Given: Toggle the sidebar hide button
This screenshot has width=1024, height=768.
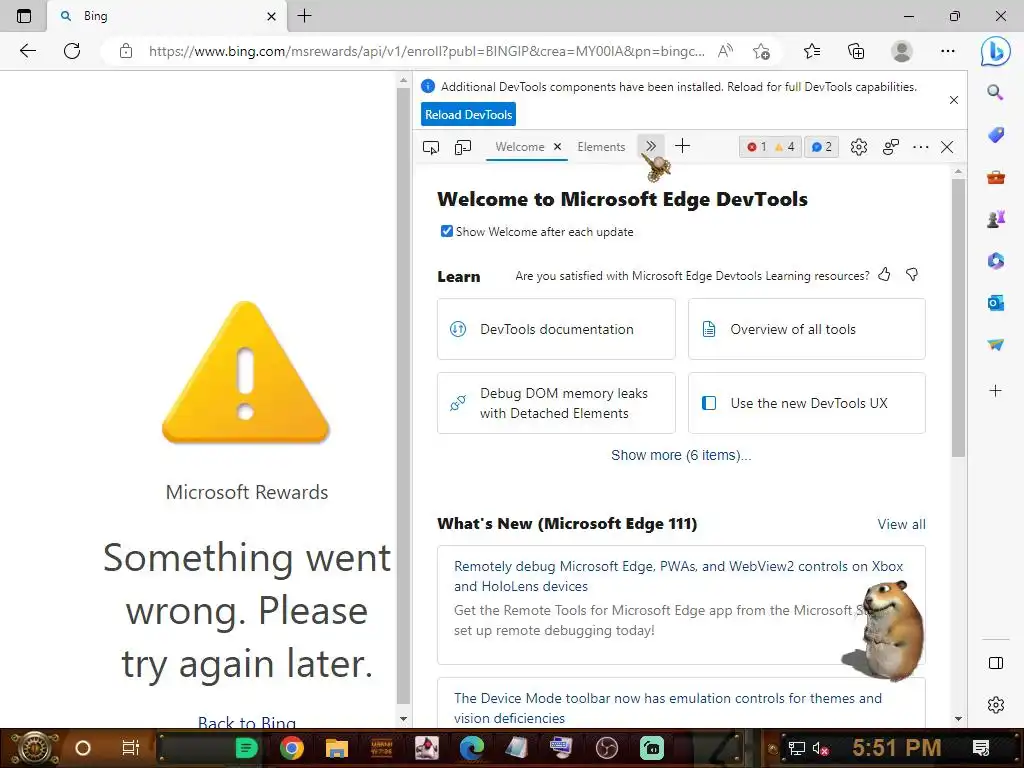Looking at the screenshot, I should pos(995,663).
